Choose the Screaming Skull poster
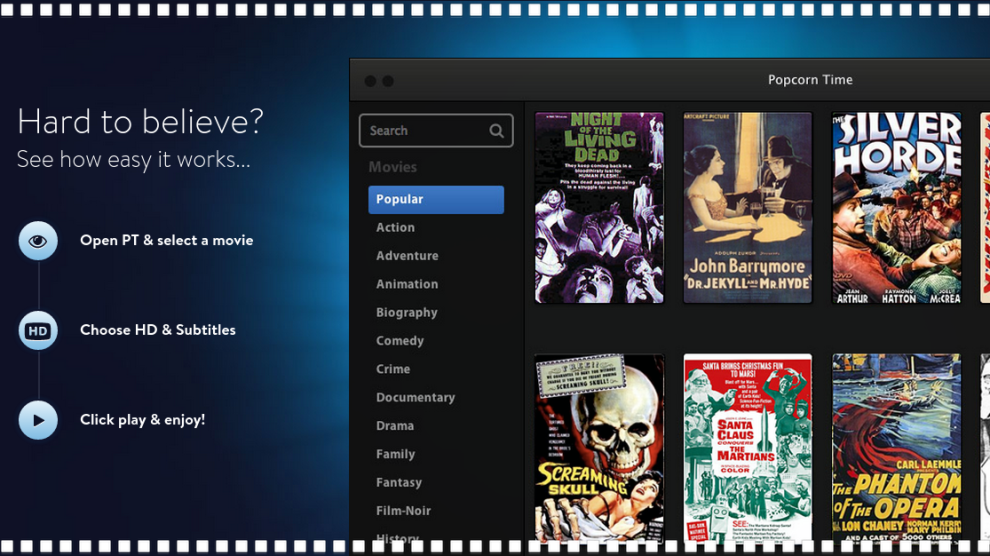990x556 pixels. (599, 448)
